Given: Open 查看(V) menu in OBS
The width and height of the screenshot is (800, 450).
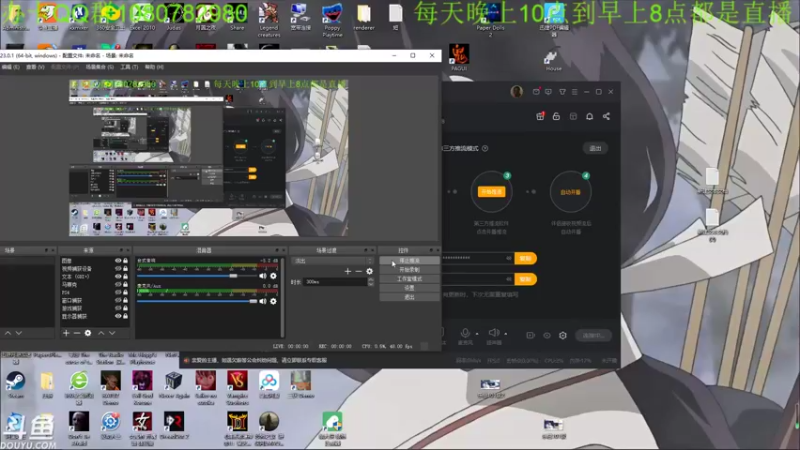Looking at the screenshot, I should 35,67.
